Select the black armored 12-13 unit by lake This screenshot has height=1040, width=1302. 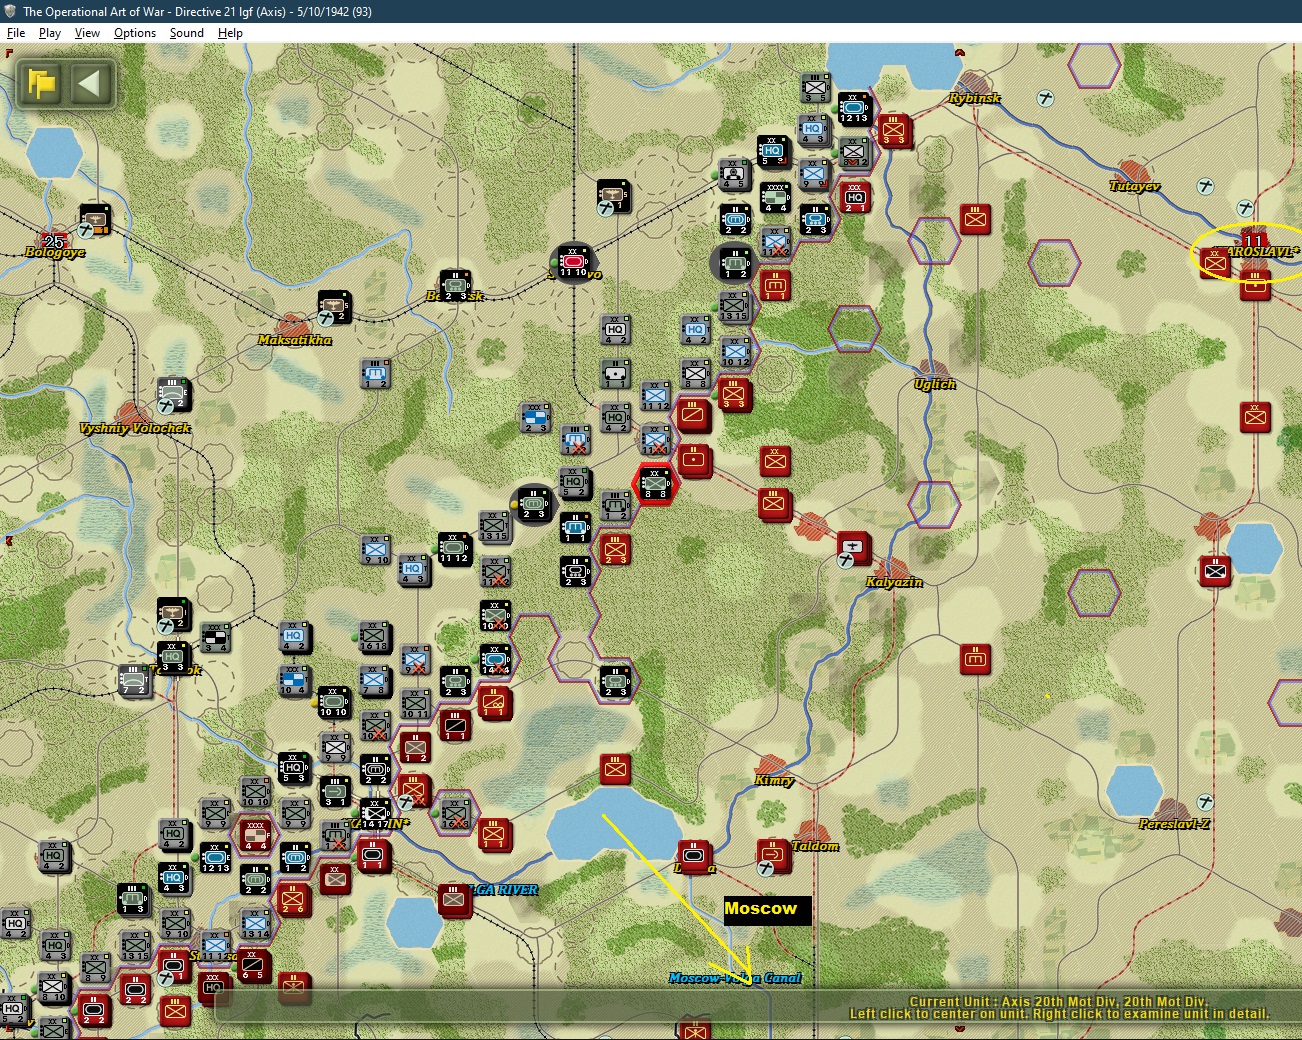click(x=853, y=108)
